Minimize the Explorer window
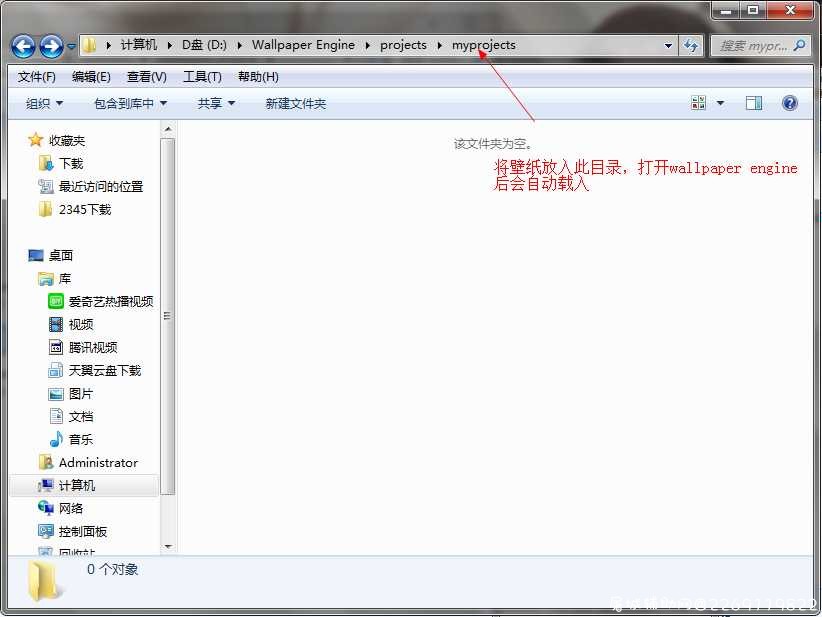The height and width of the screenshot is (617, 822). [x=726, y=10]
